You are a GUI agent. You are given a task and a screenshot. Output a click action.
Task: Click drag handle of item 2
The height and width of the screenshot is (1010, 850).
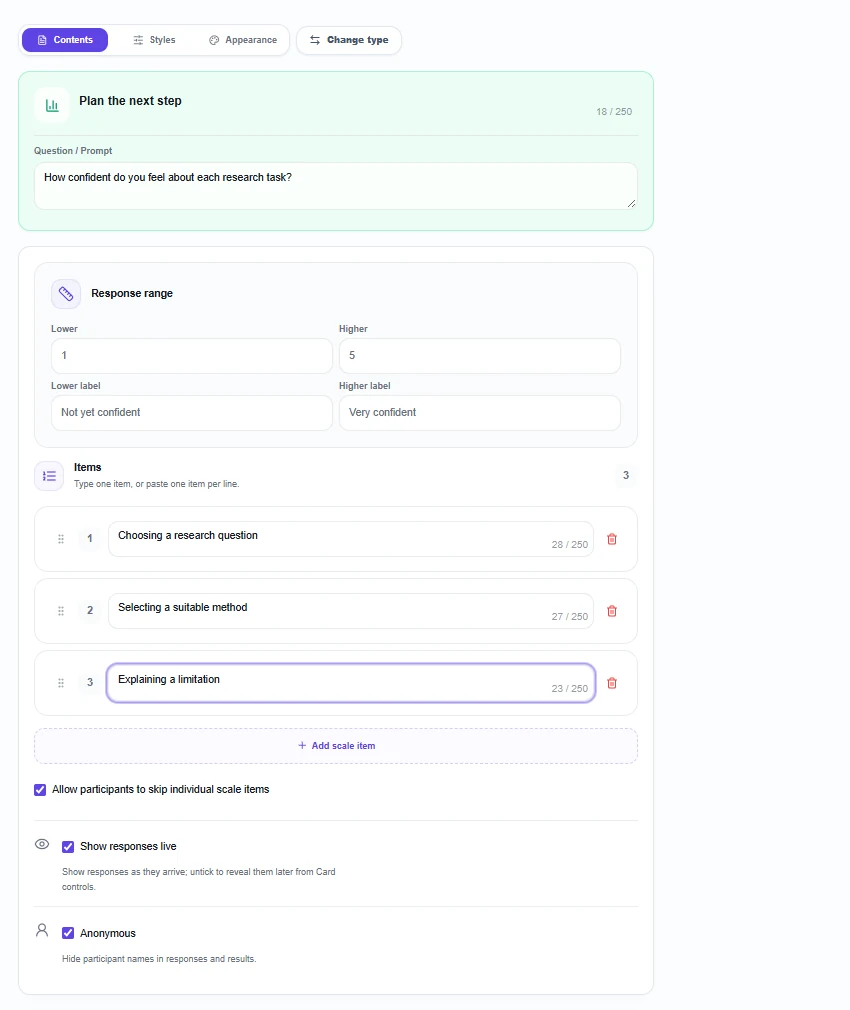pyautogui.click(x=61, y=611)
